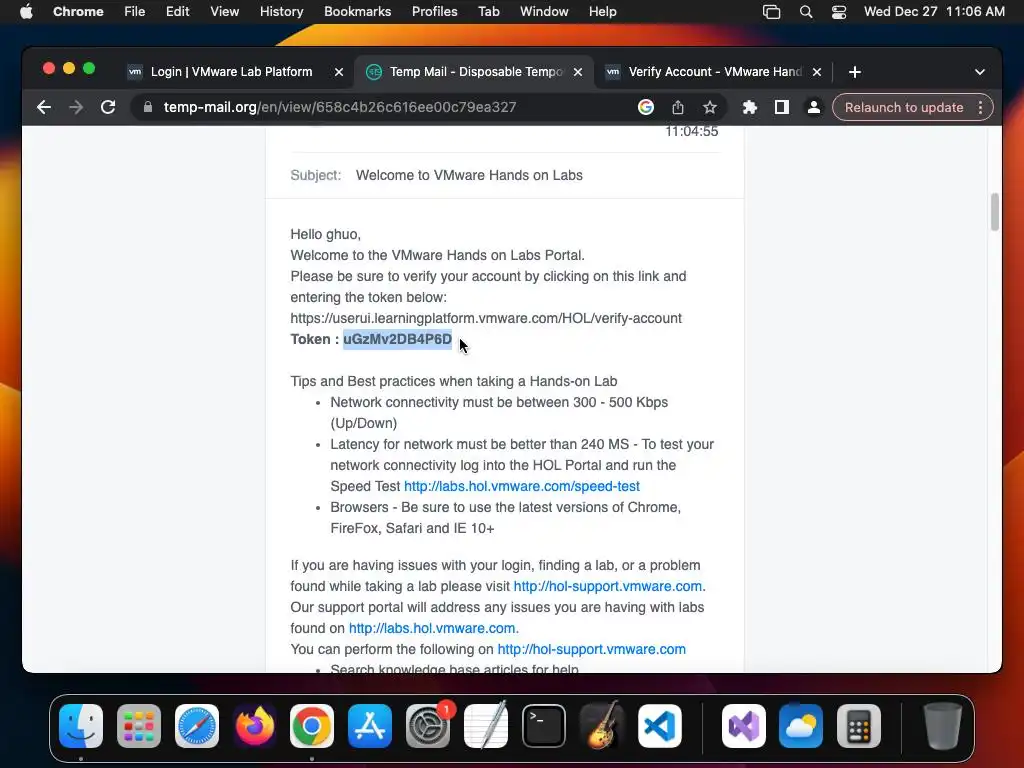Open the Edit menu
The width and height of the screenshot is (1024, 768).
coord(178,12)
